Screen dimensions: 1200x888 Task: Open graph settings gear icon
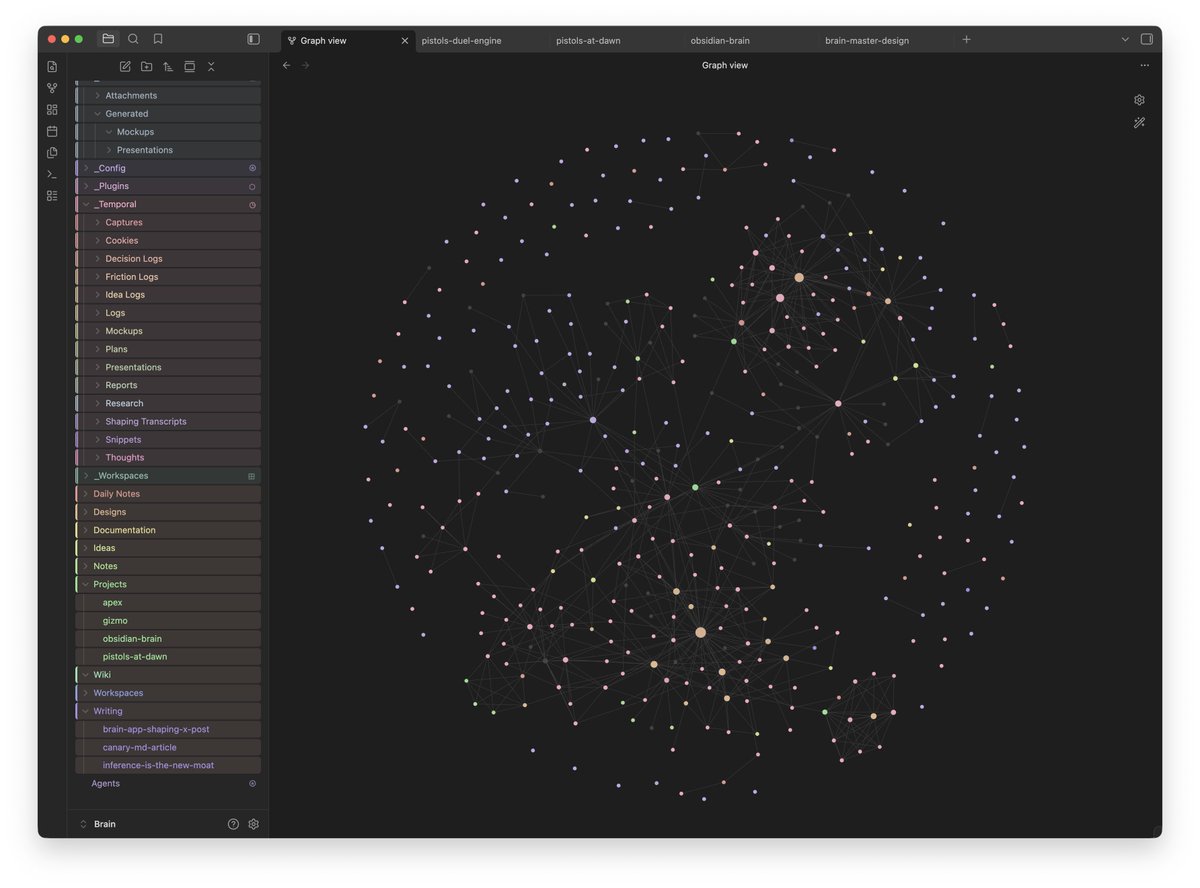pos(1139,100)
